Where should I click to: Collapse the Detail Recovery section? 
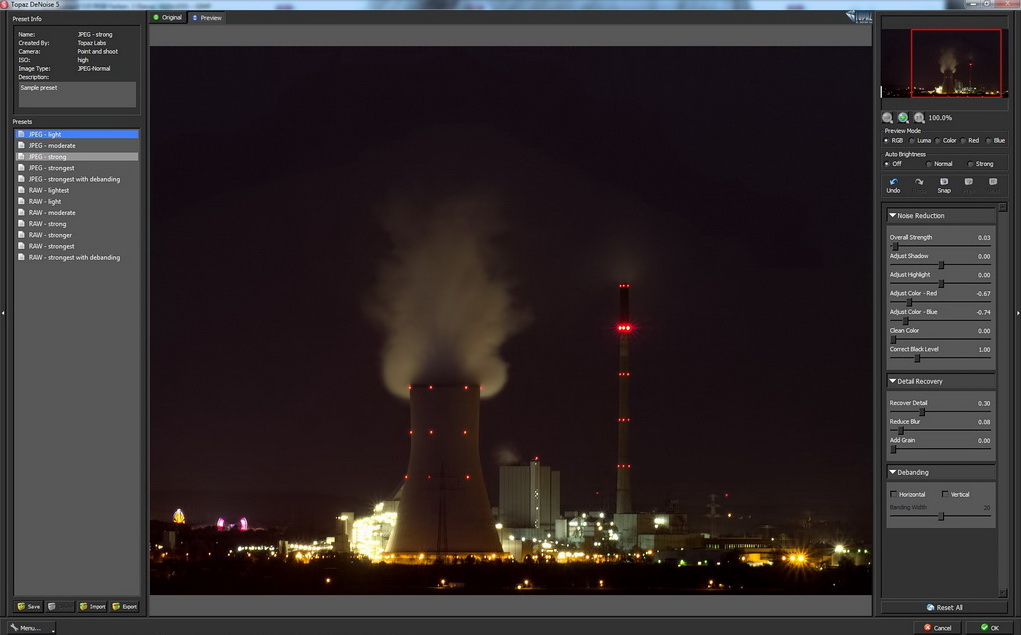point(893,381)
